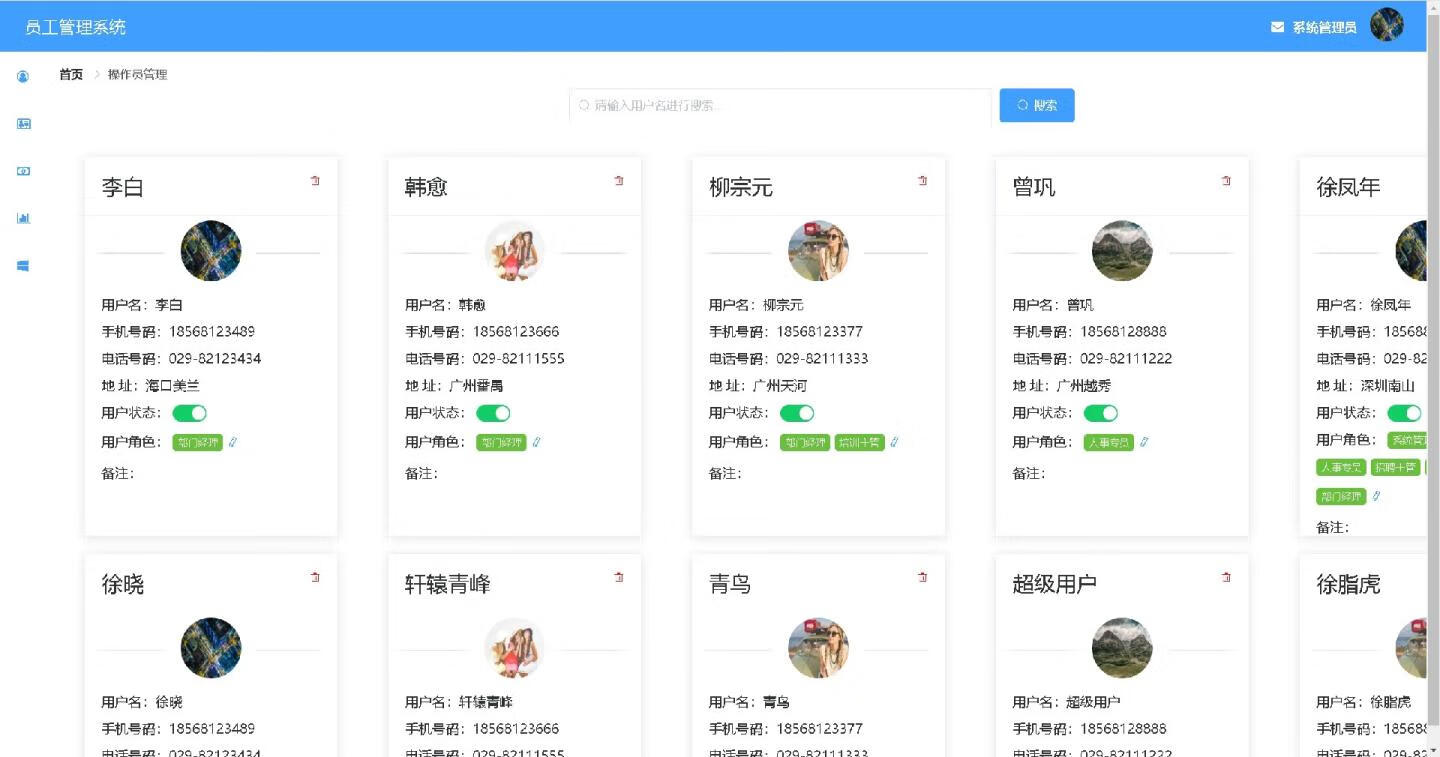Focus the username search input field
The width and height of the screenshot is (1440, 757).
(781, 105)
